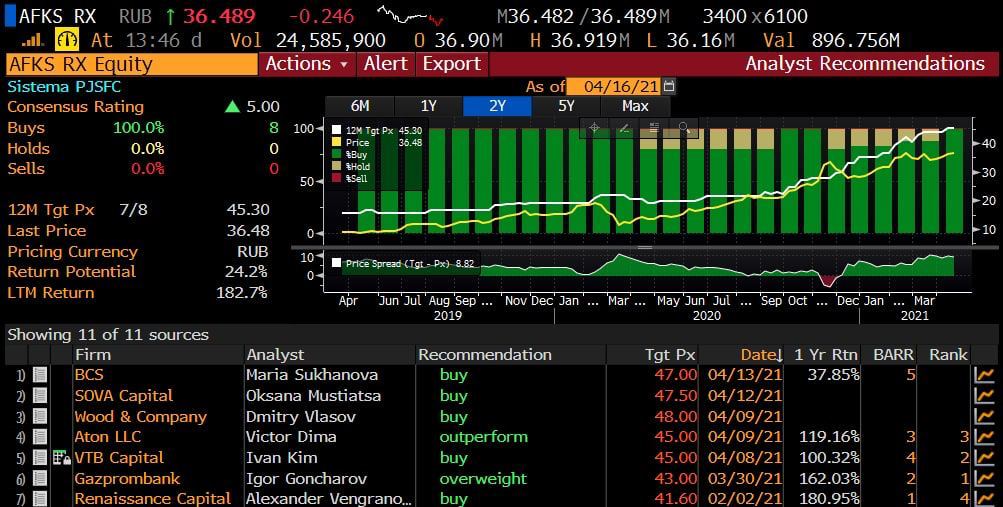
Task: Click the blue indicator beside AFKS RX ticker
Action: (x=10, y=15)
